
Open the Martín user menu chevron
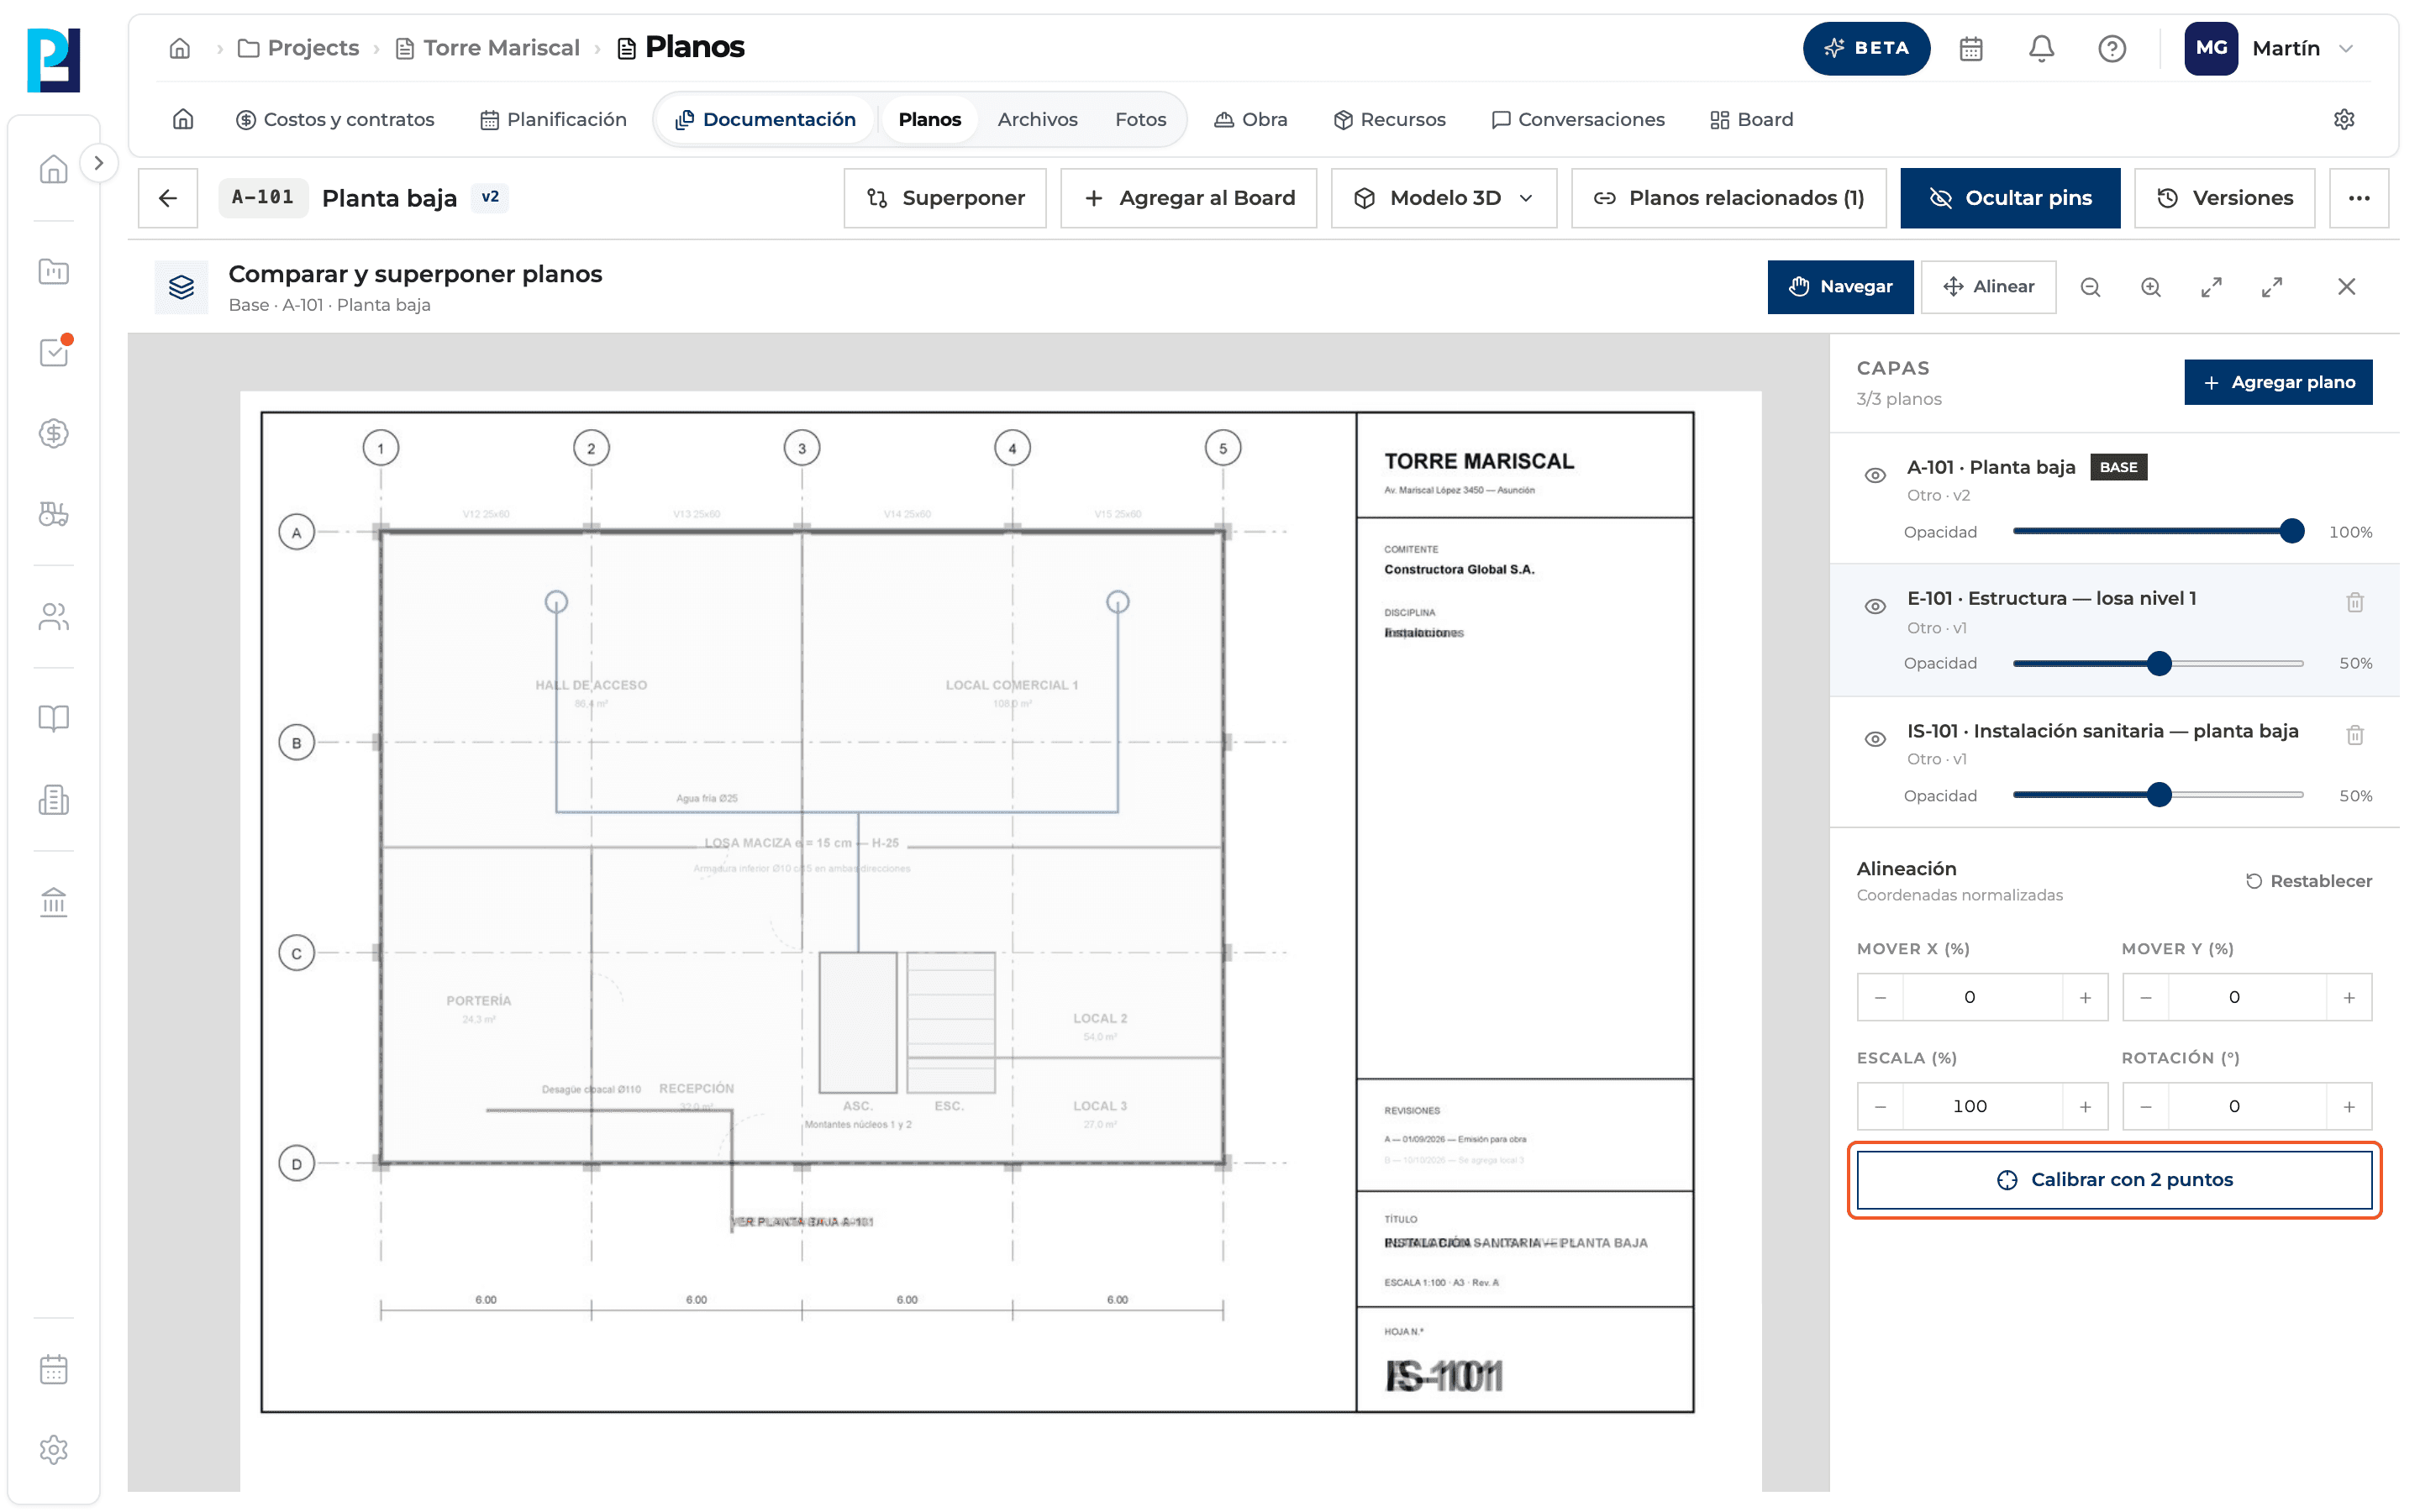(2346, 48)
